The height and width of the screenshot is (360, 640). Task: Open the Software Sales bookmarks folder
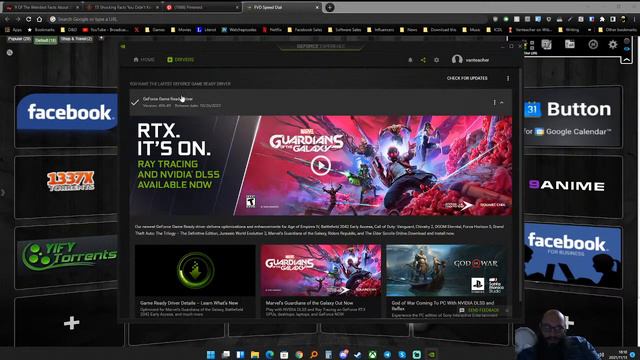pos(344,30)
